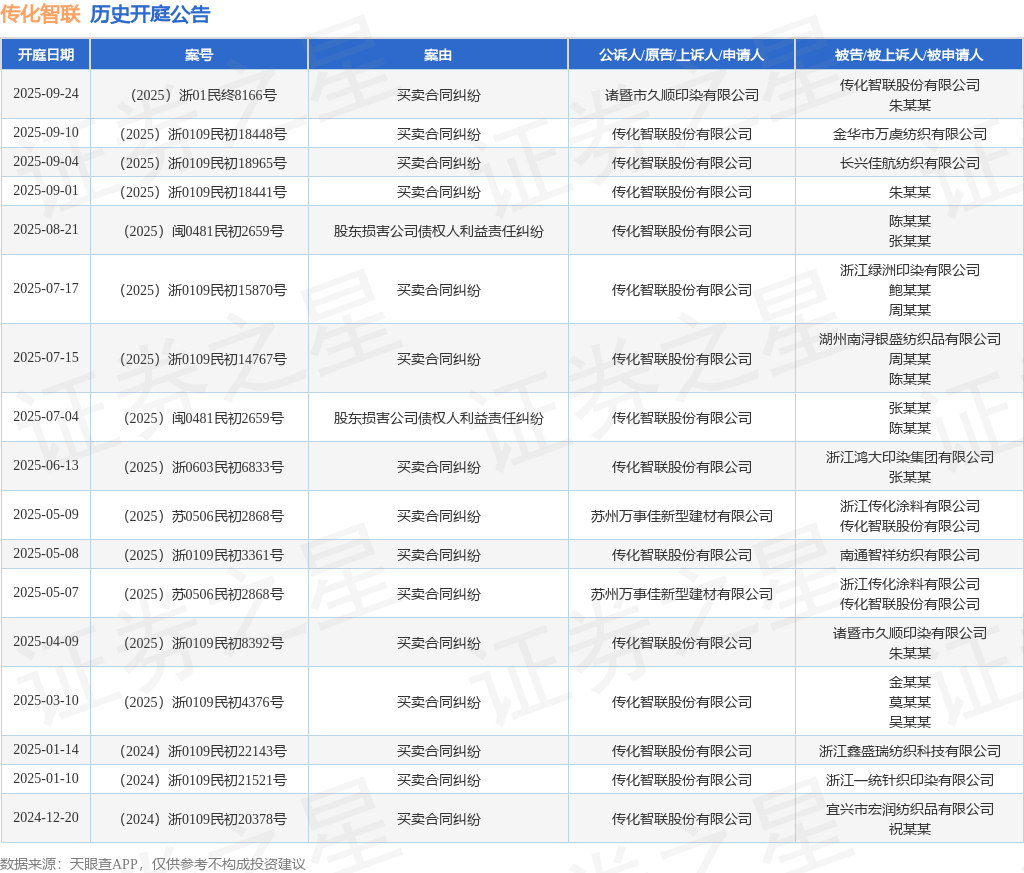Click defendant 祝某某

click(x=910, y=829)
